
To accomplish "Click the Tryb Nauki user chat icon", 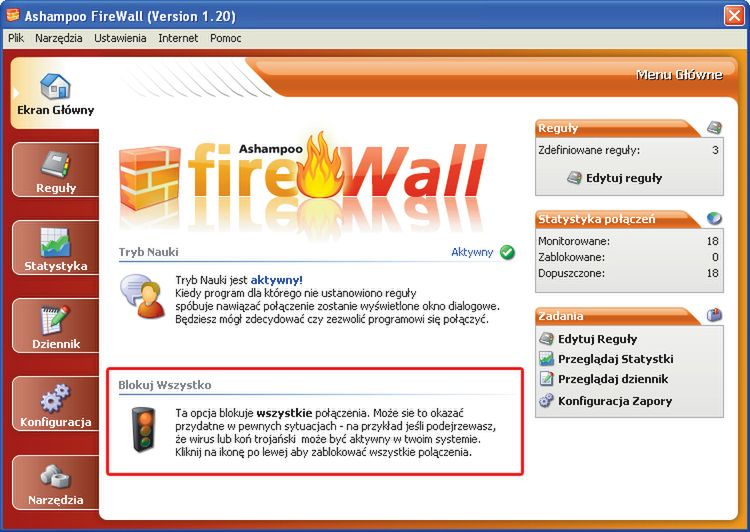I will [143, 297].
